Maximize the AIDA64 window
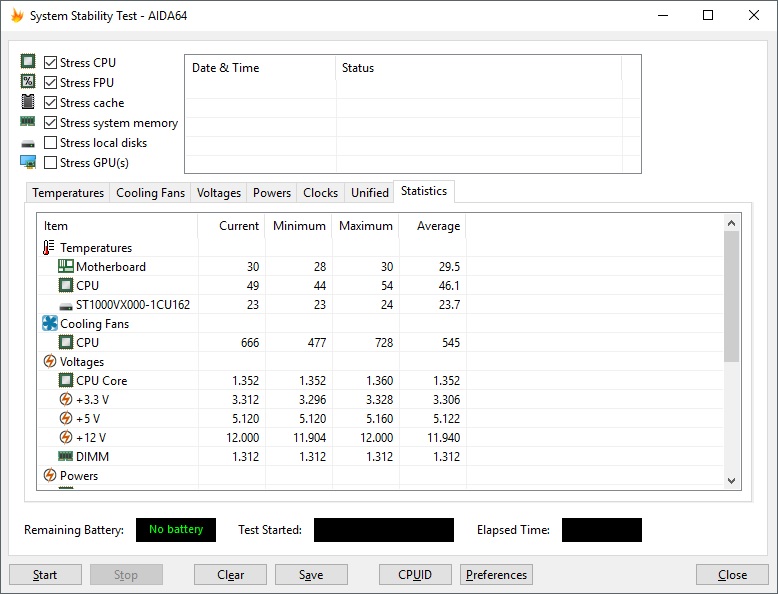The height and width of the screenshot is (594, 778). pyautogui.click(x=708, y=15)
